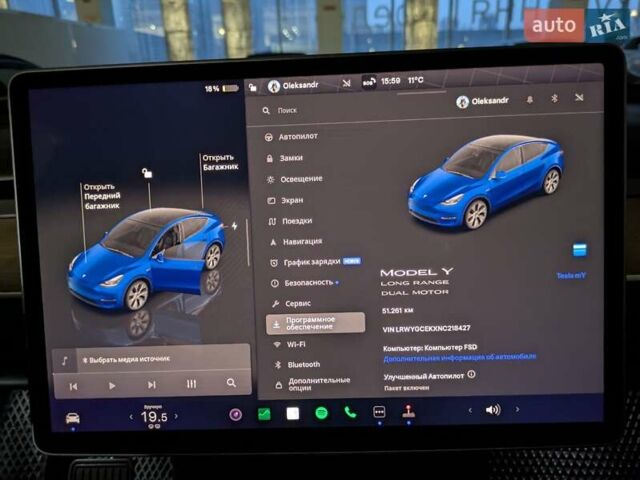This screenshot has height=480, width=640.
Task: Select Программное обеспечение menu item
Action: pos(316,323)
